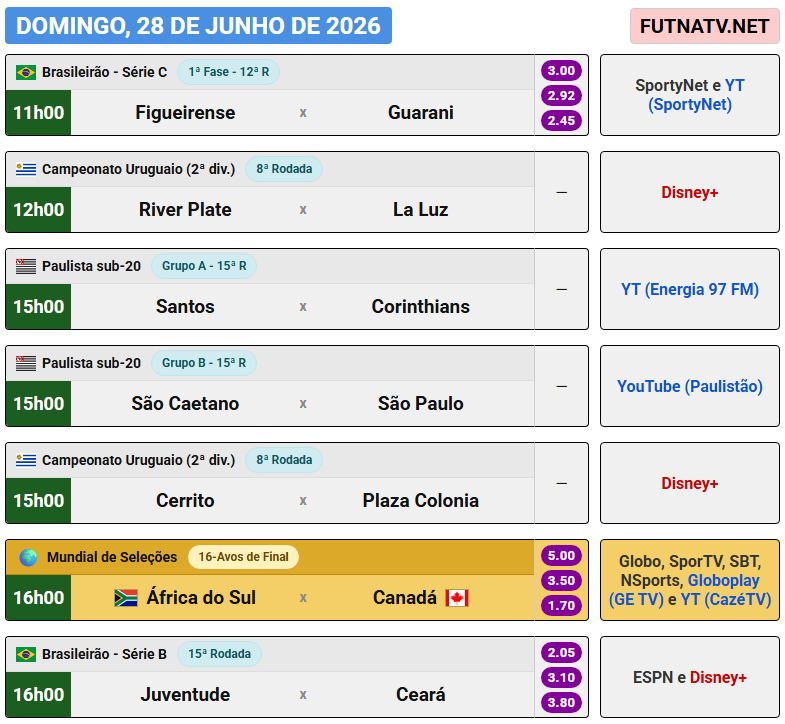The width and height of the screenshot is (785, 724).
Task: Click the 3.00 odds for Figueirense win
Action: [x=561, y=71]
